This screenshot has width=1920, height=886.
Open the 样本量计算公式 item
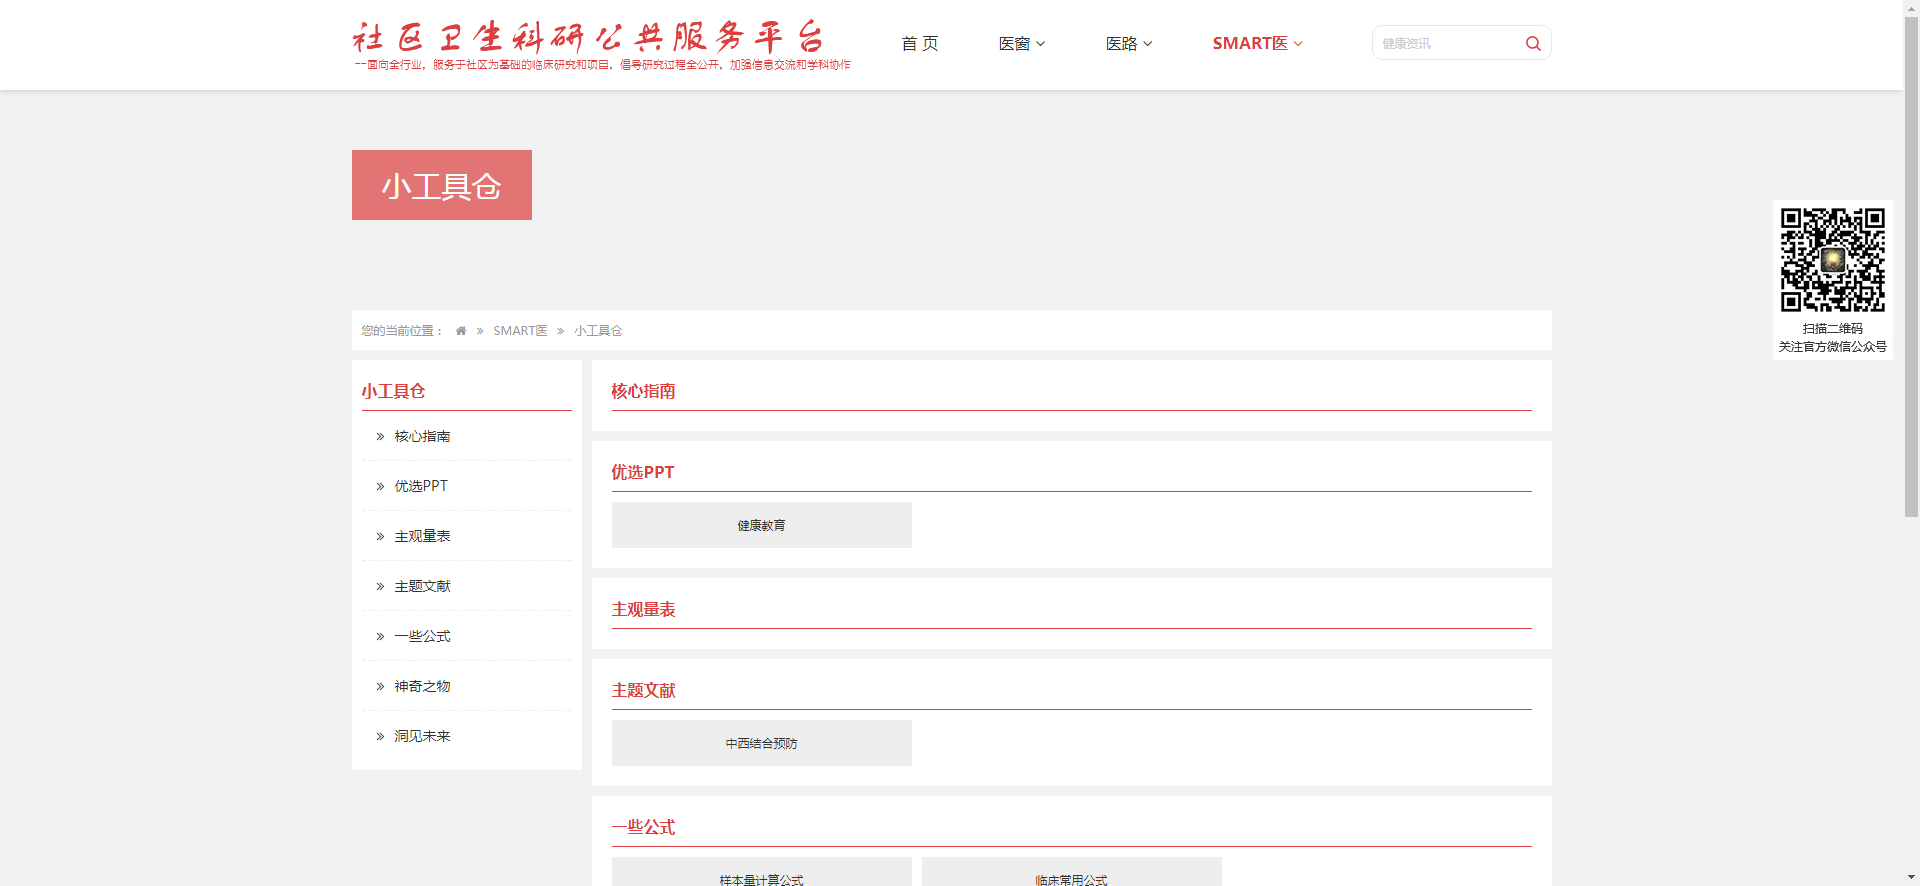tap(761, 874)
